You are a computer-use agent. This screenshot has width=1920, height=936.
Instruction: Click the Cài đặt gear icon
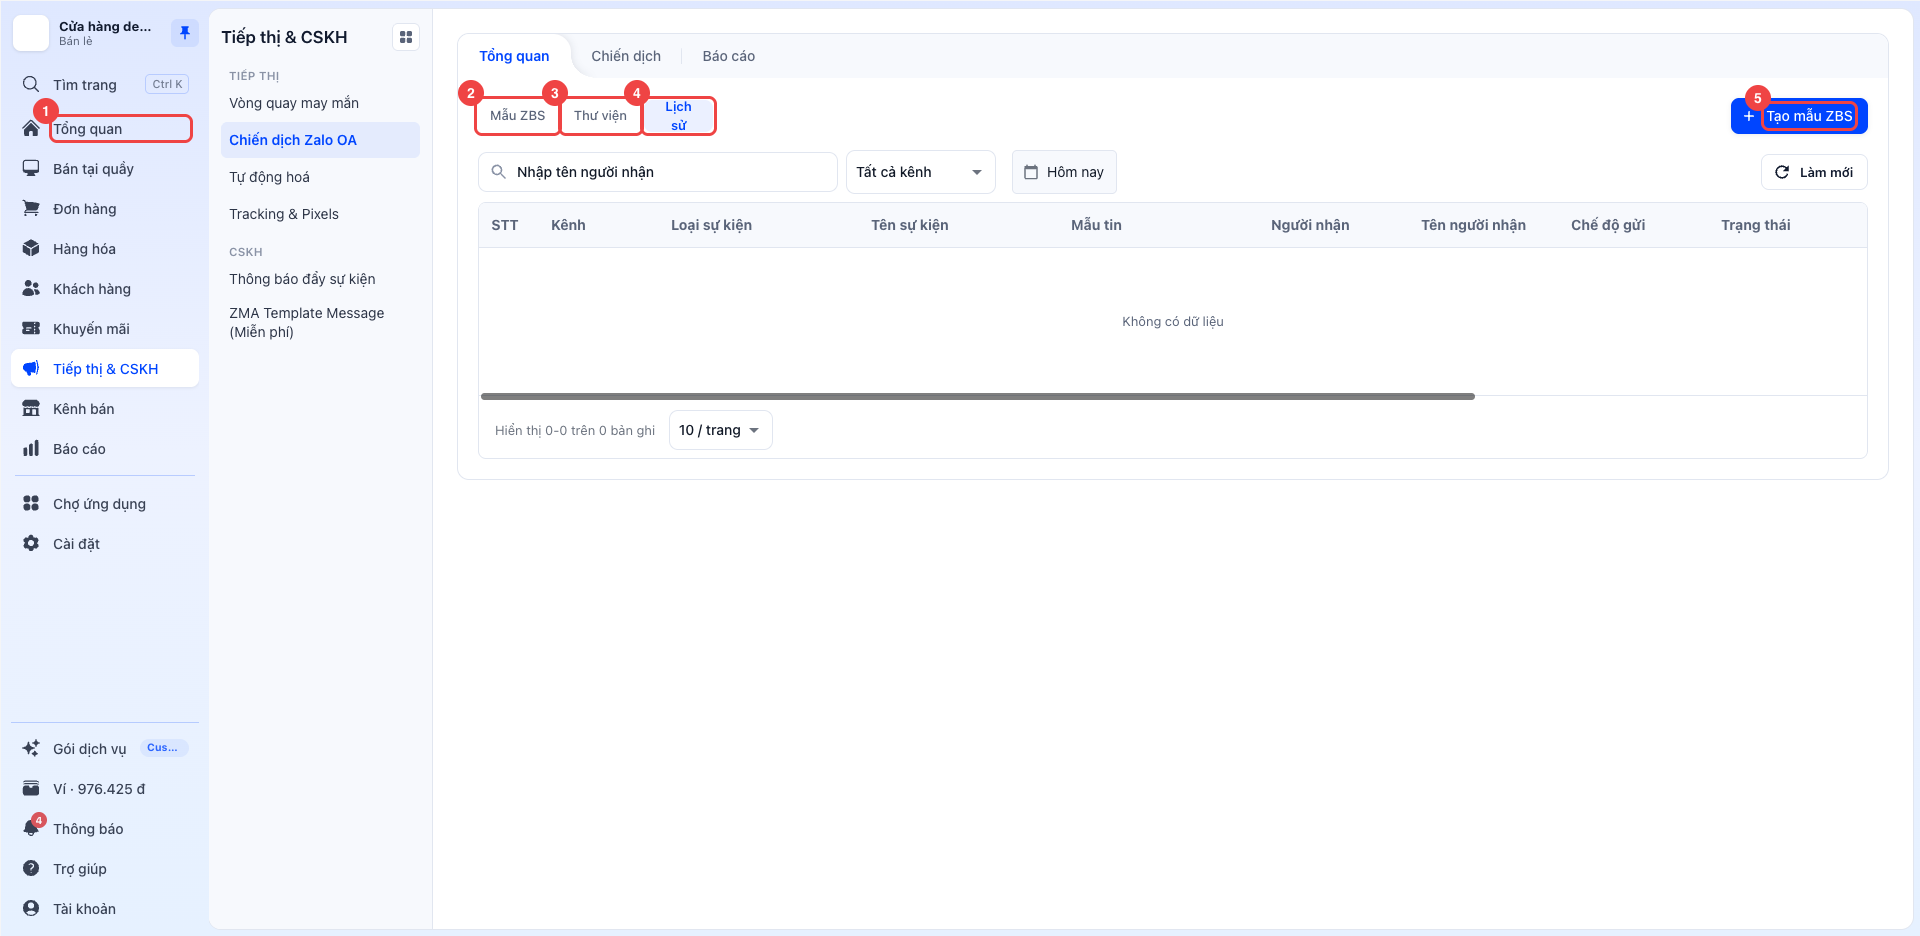tap(31, 544)
